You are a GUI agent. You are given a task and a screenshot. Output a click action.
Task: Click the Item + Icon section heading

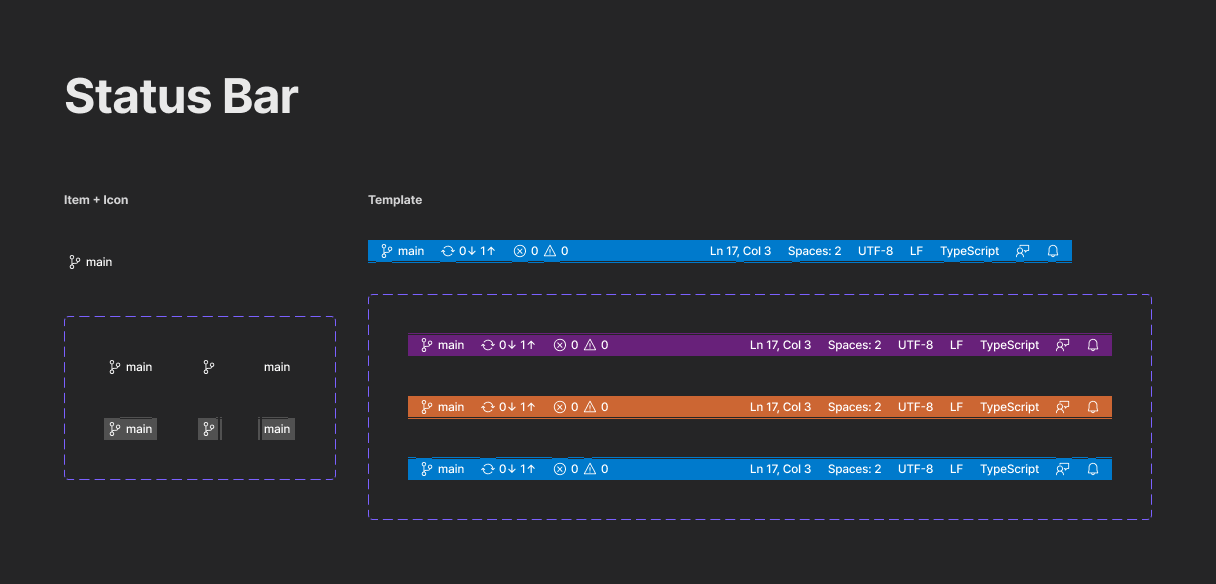pos(96,200)
